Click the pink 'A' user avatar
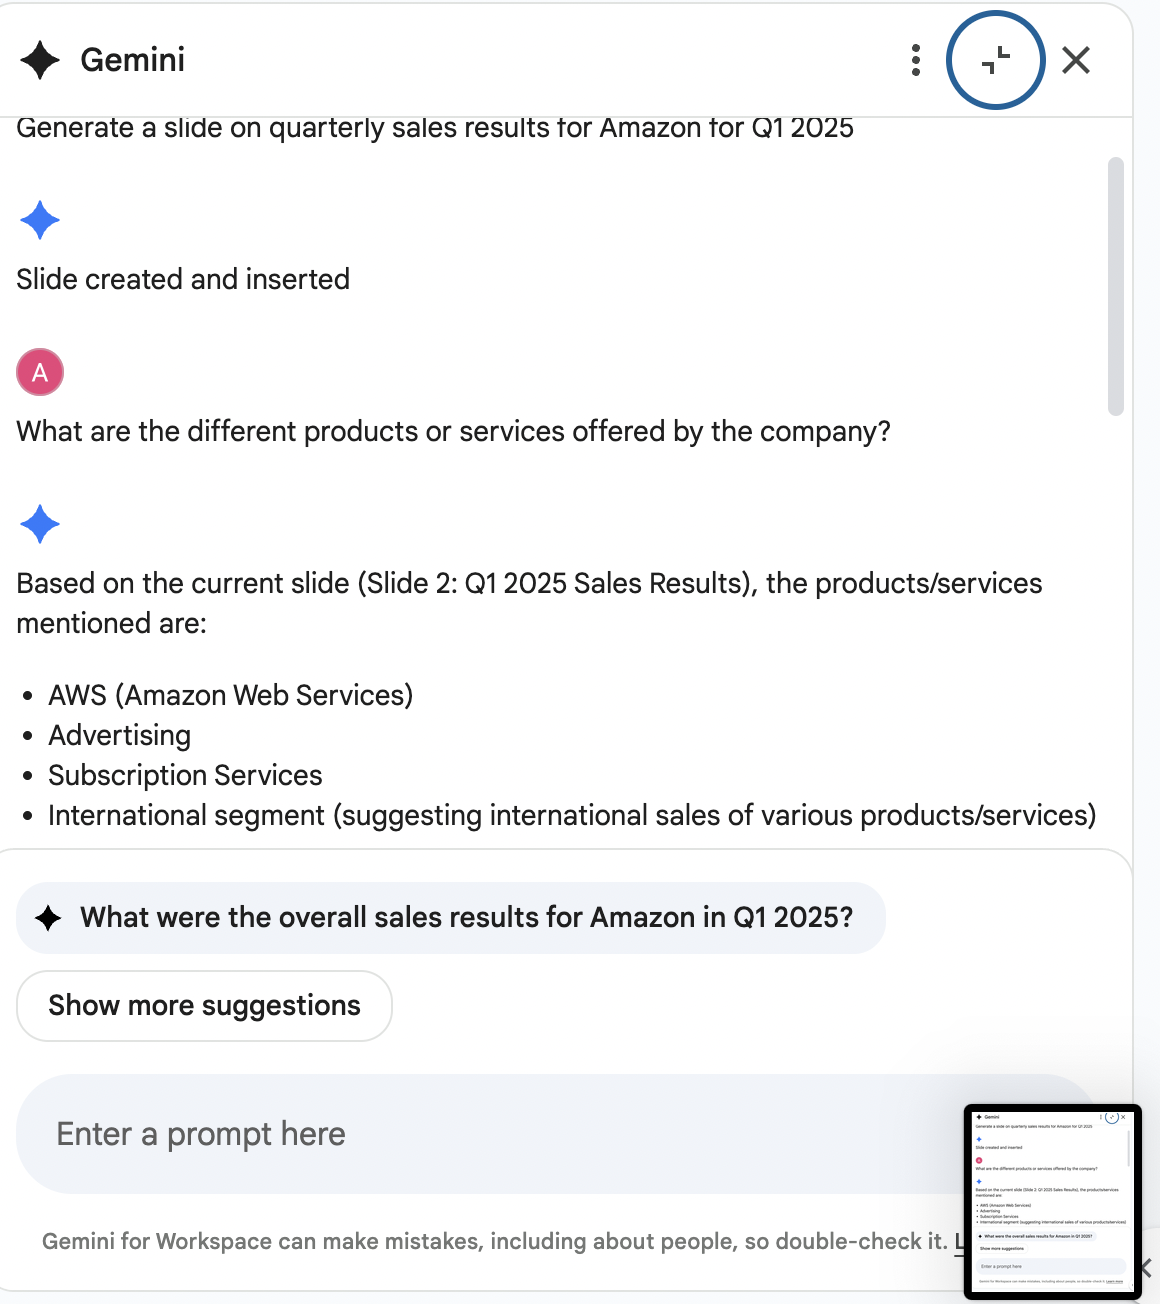 (40, 372)
